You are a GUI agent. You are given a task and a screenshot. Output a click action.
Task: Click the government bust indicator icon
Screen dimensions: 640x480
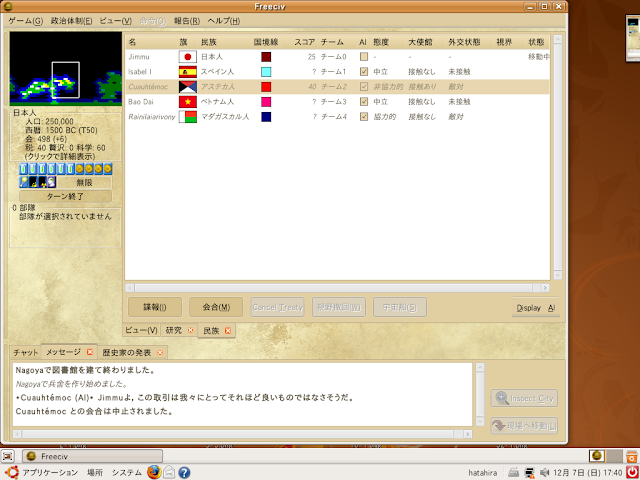51,182
